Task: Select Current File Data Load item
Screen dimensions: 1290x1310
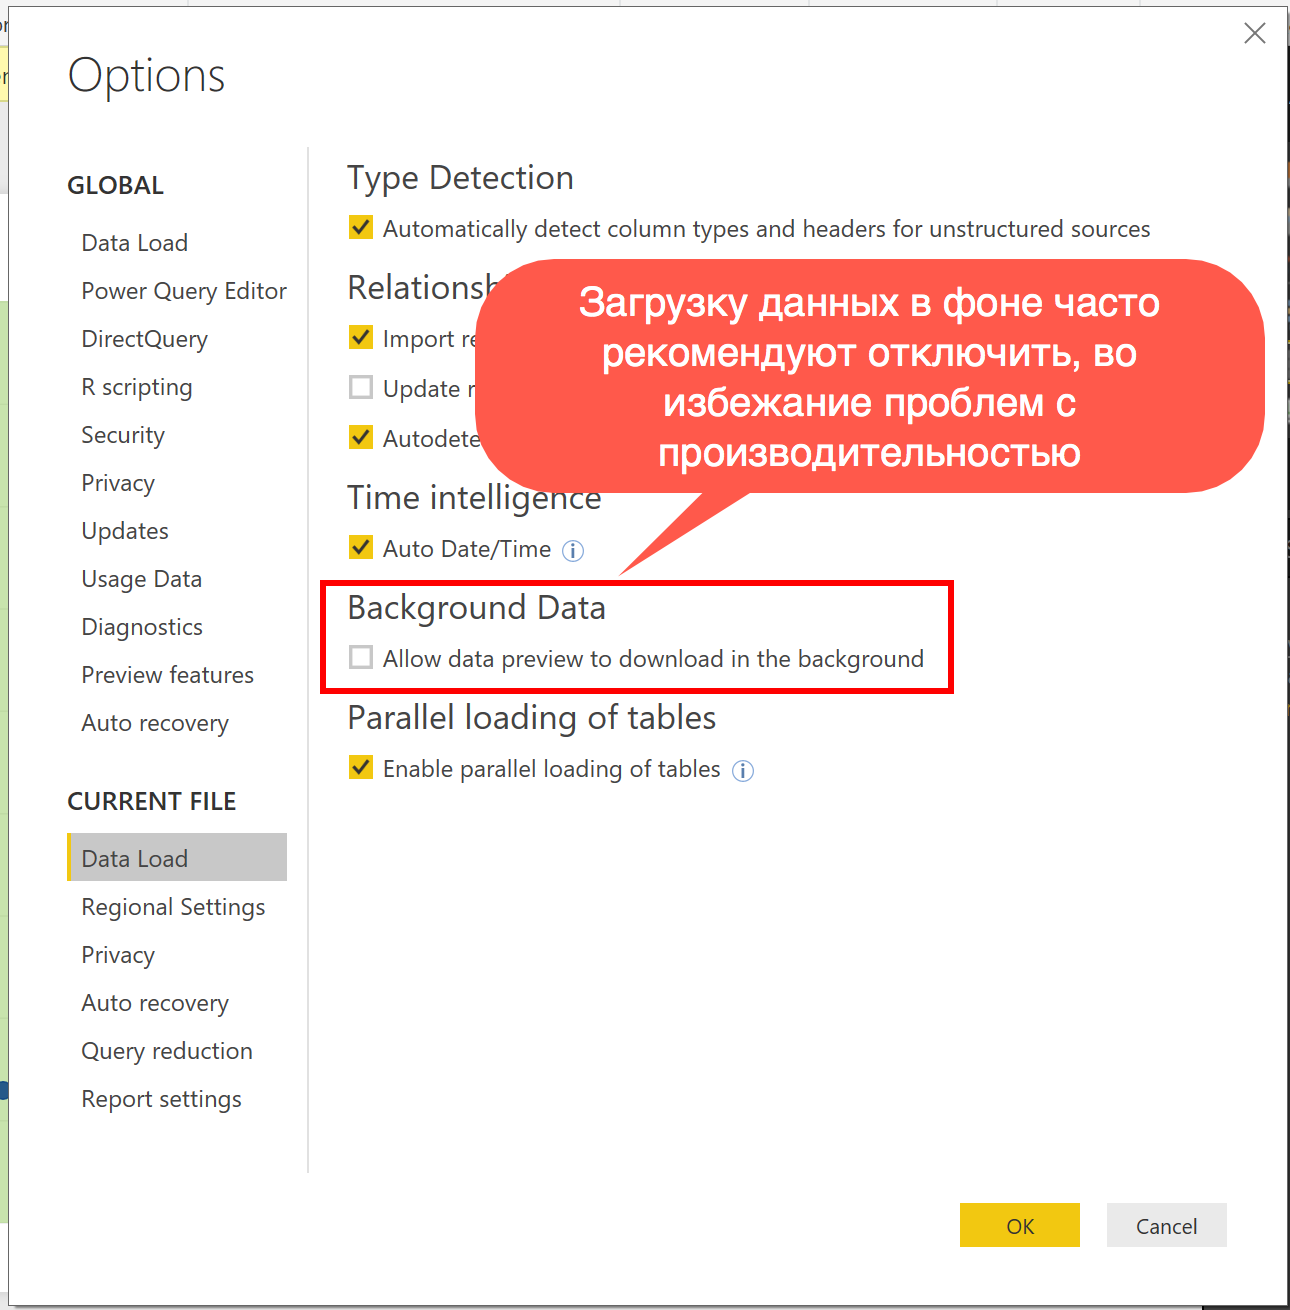Action: [177, 858]
